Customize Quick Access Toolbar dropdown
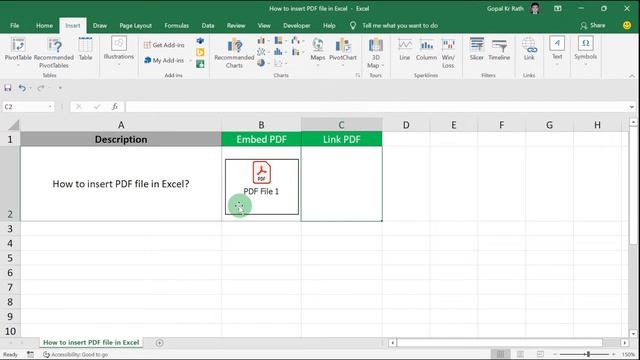This screenshot has width=640, height=360. click(60, 88)
